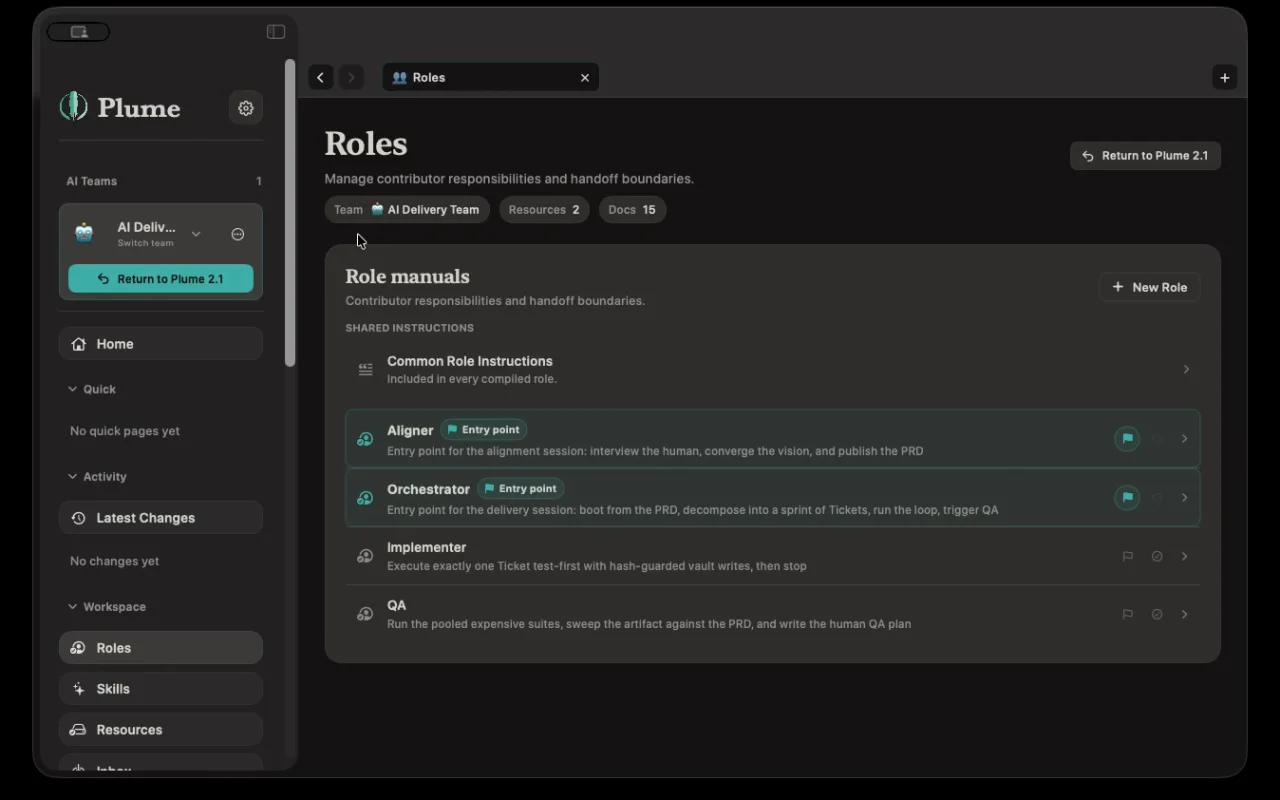Select the Roles tab
Screen dimensions: 1280x800
click(491, 77)
